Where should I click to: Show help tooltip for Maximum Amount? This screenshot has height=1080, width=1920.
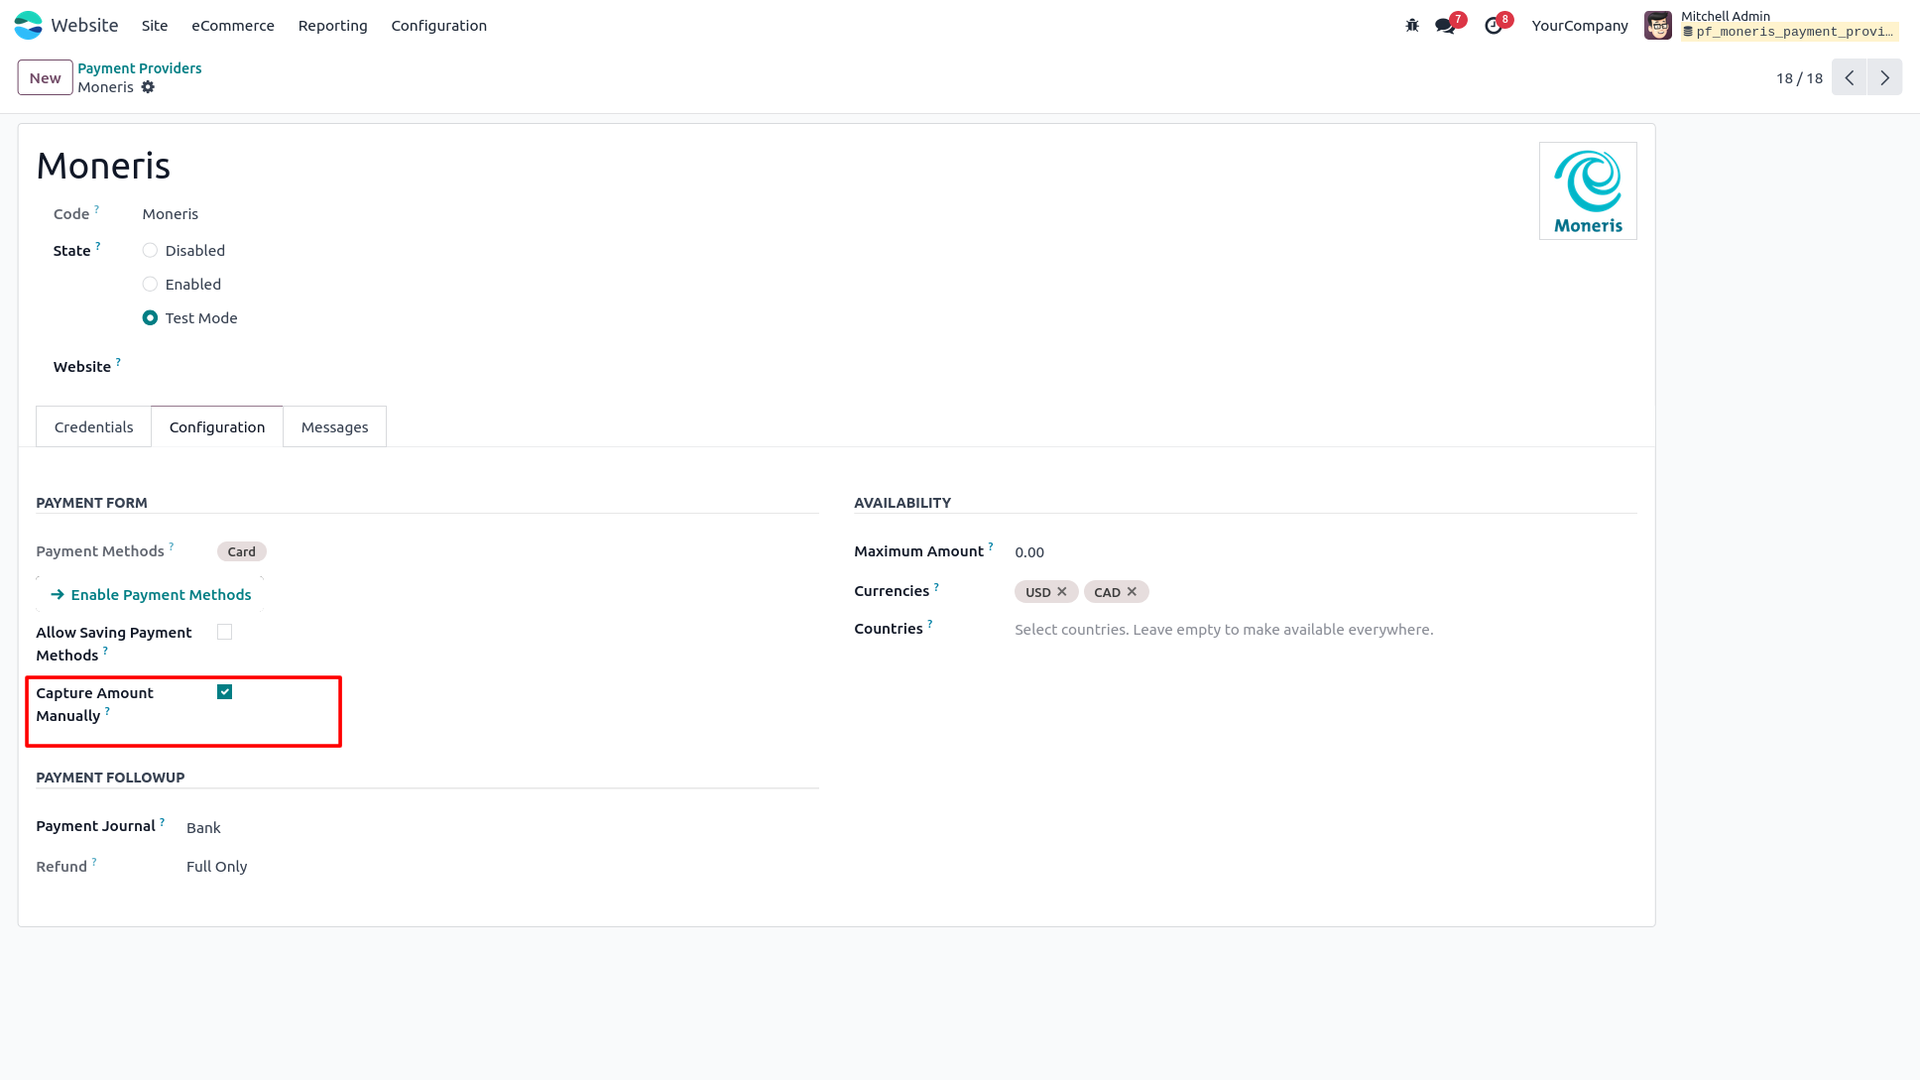click(991, 546)
